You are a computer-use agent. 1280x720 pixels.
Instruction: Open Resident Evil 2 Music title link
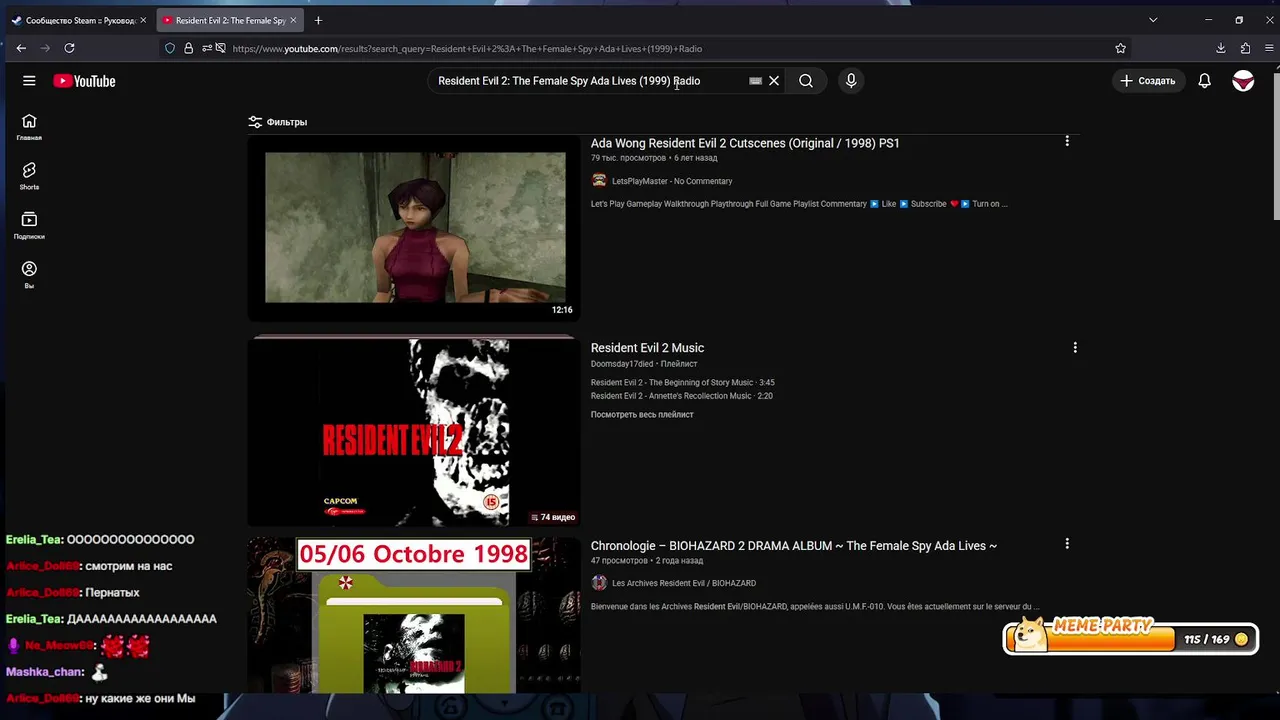[x=647, y=348]
